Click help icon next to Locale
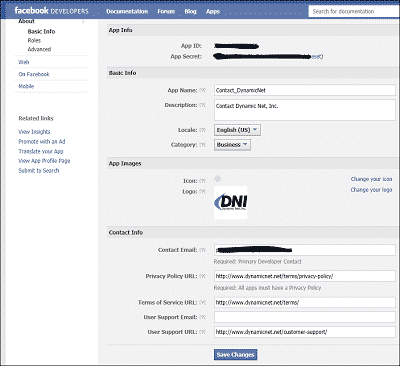 coord(202,130)
